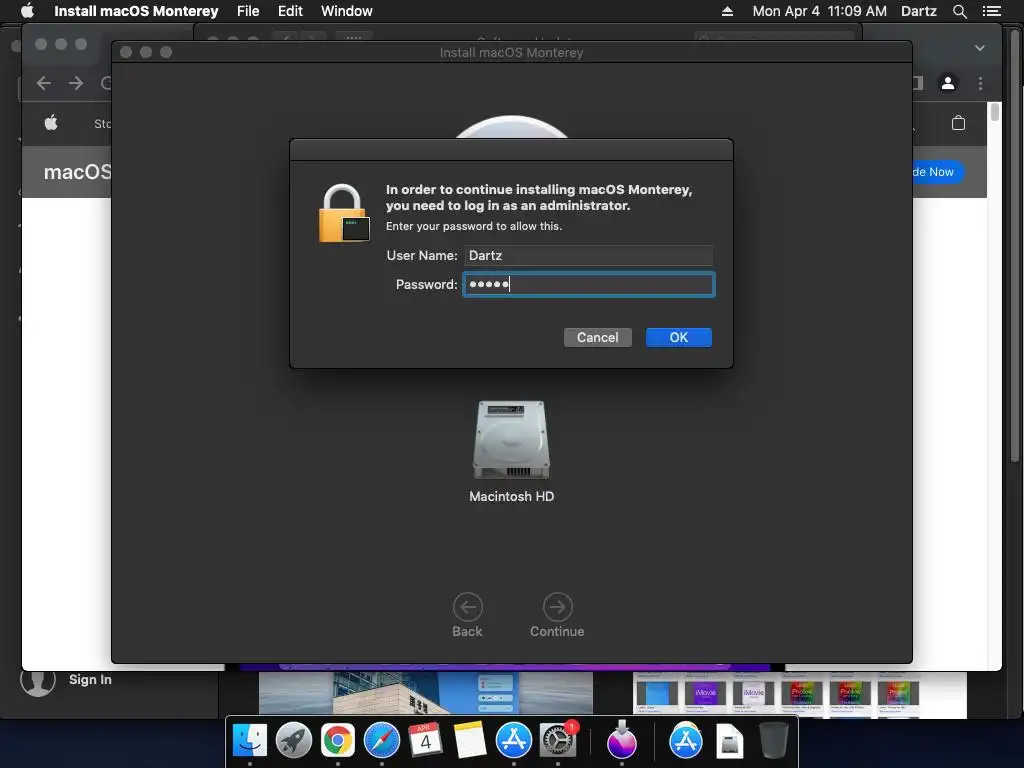Click the Install macOS Monterey Dock icon
Viewport: 1024px width, 768px height.
622,741
